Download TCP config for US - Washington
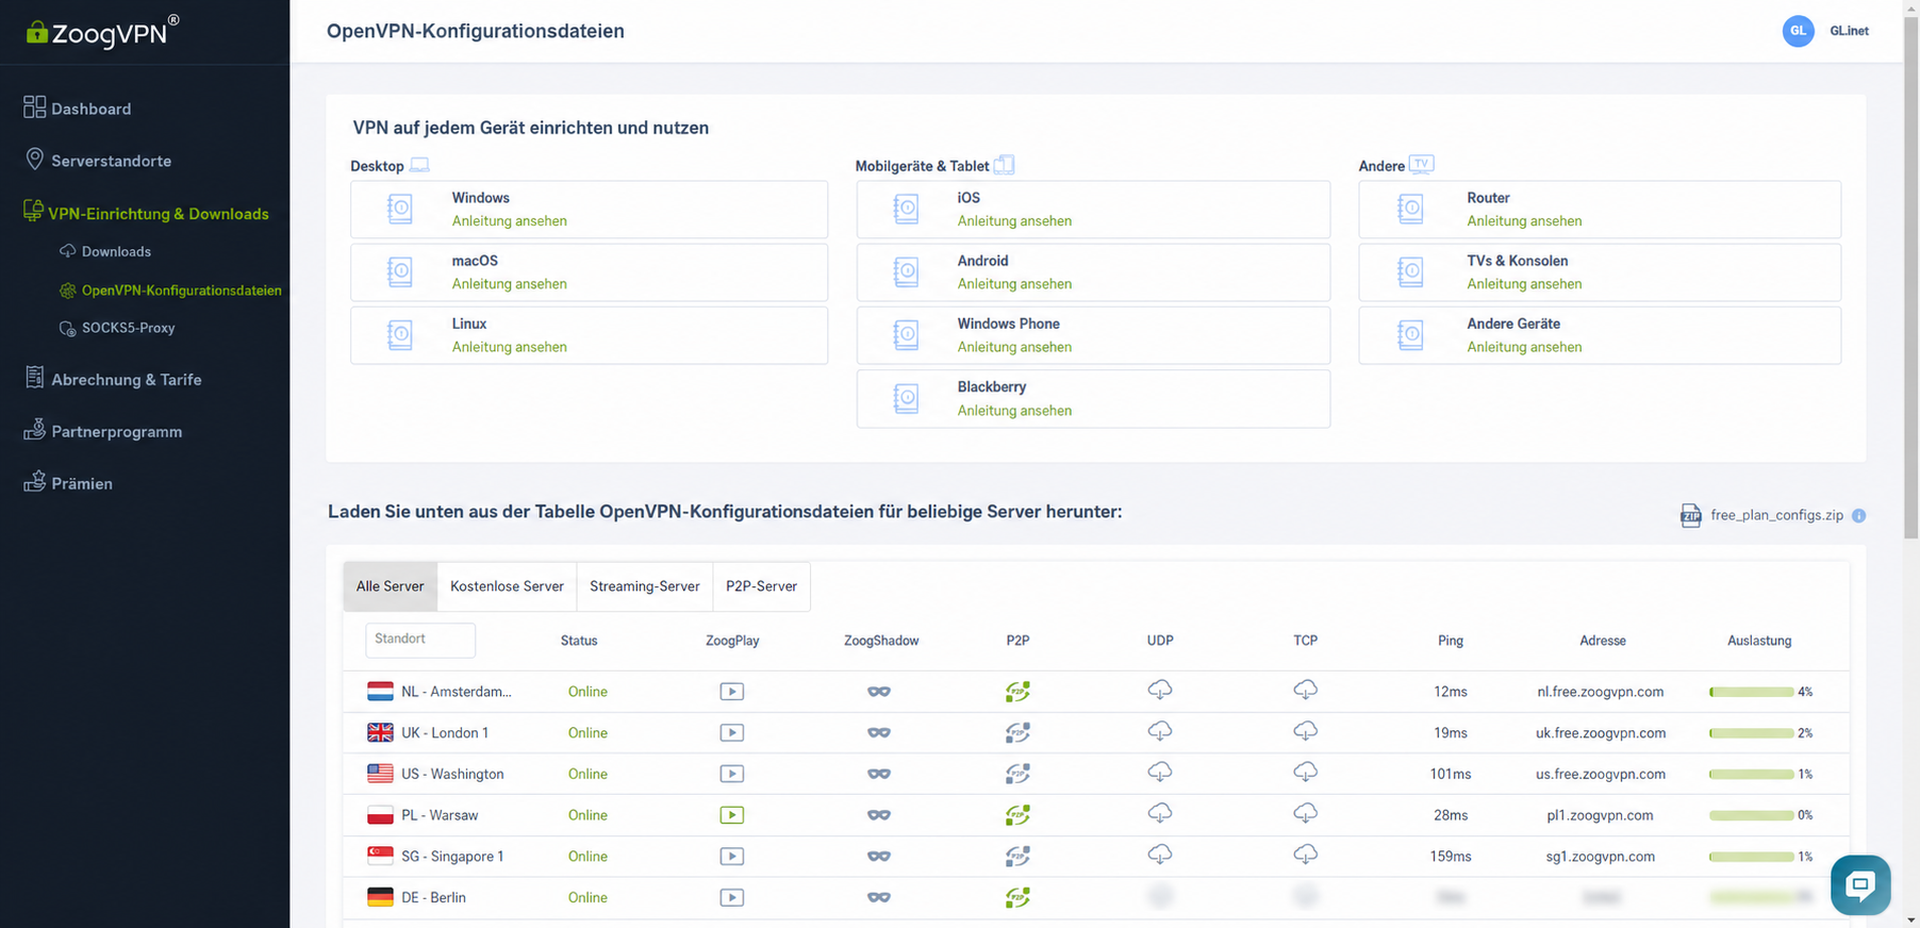1920x928 pixels. 1305,773
